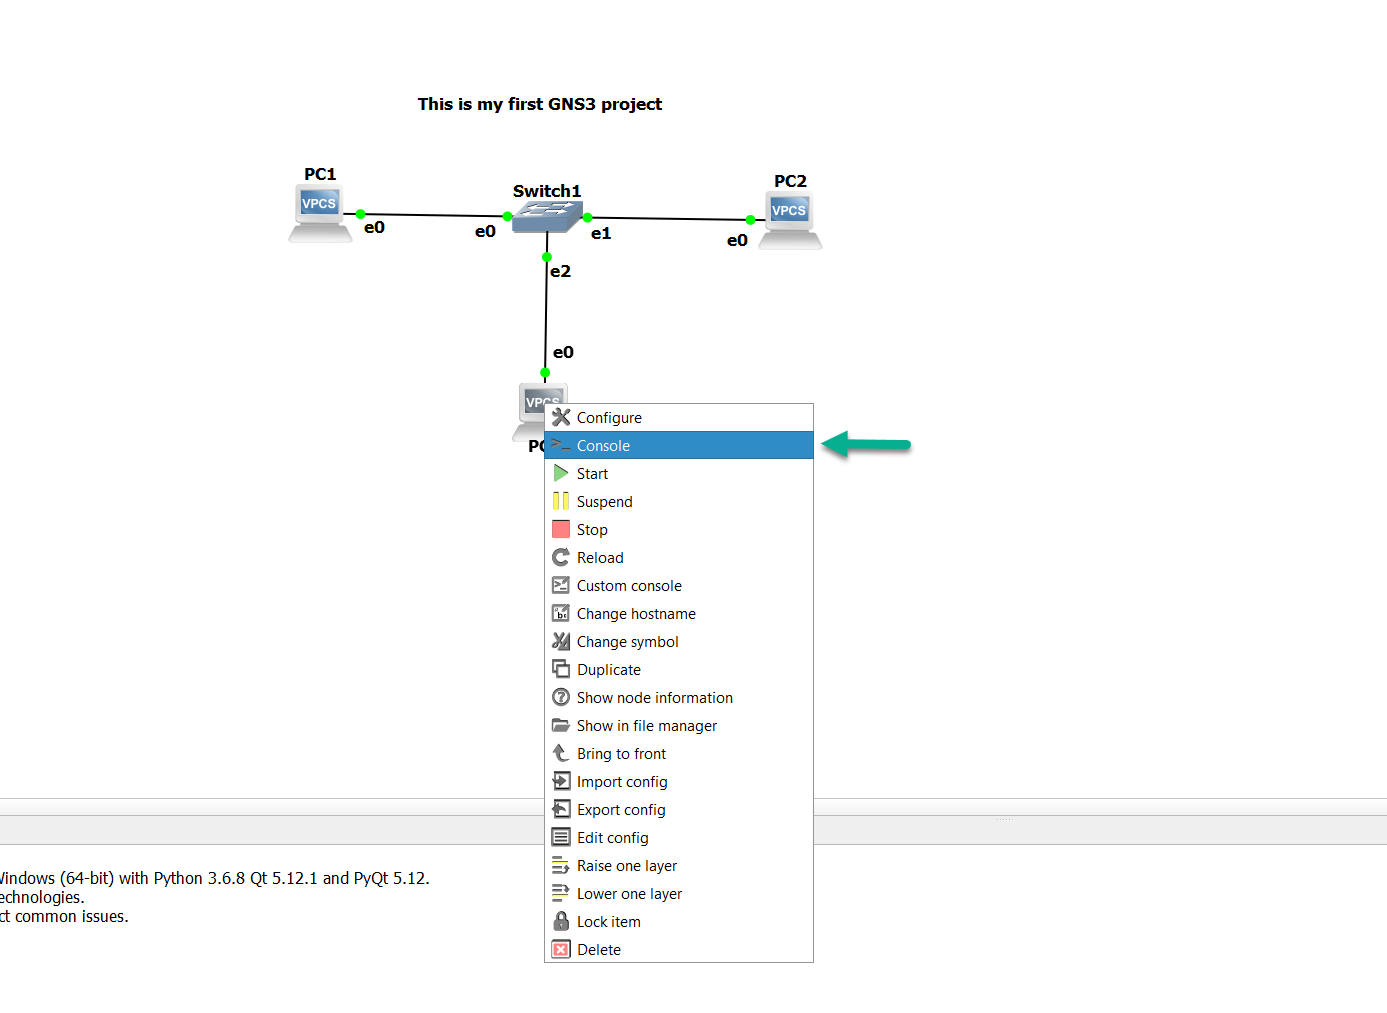This screenshot has width=1387, height=1013.
Task: Click the yellow Suspend pause icon
Action: pyautogui.click(x=561, y=501)
